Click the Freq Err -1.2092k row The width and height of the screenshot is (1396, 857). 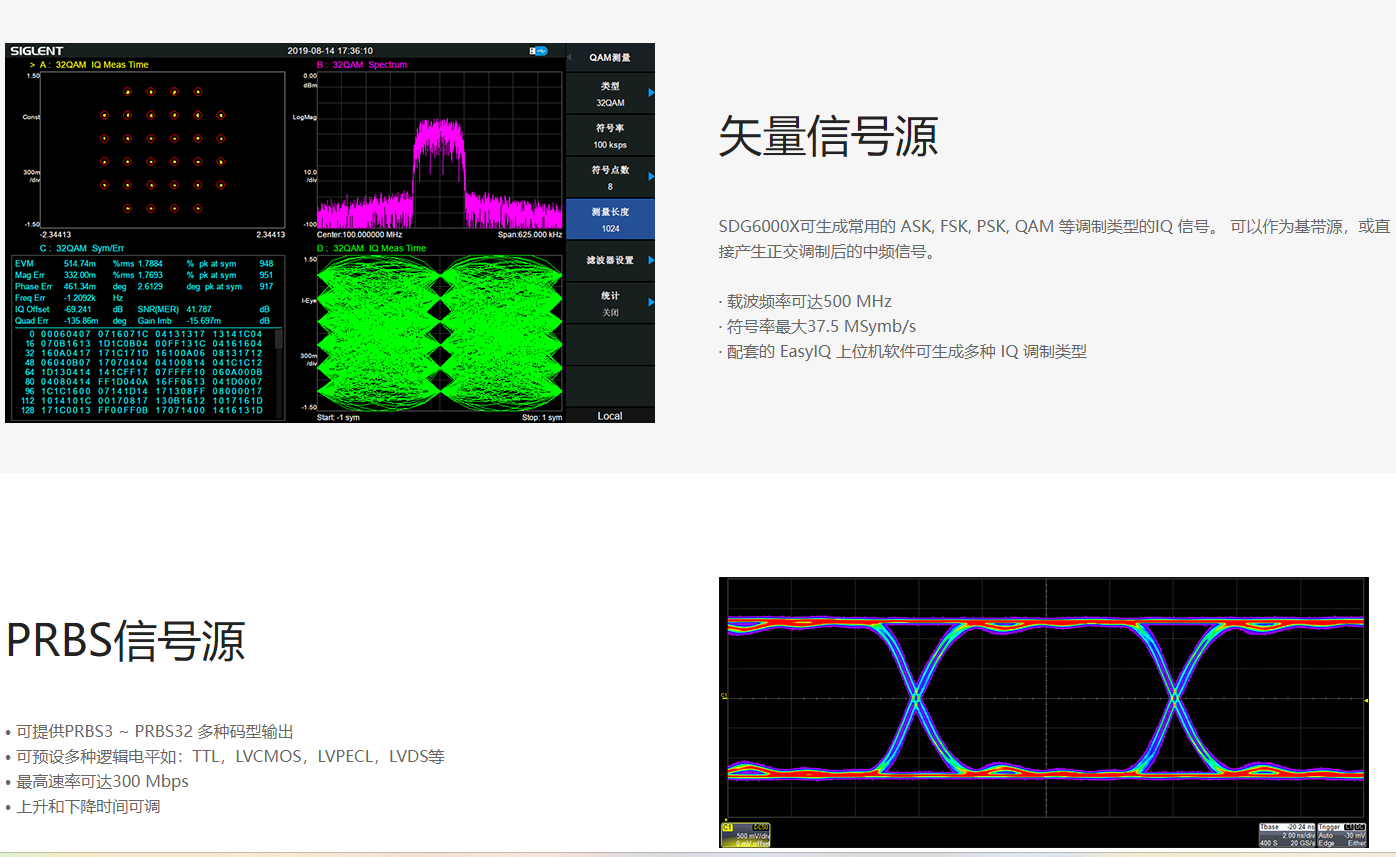pyautogui.click(x=70, y=298)
